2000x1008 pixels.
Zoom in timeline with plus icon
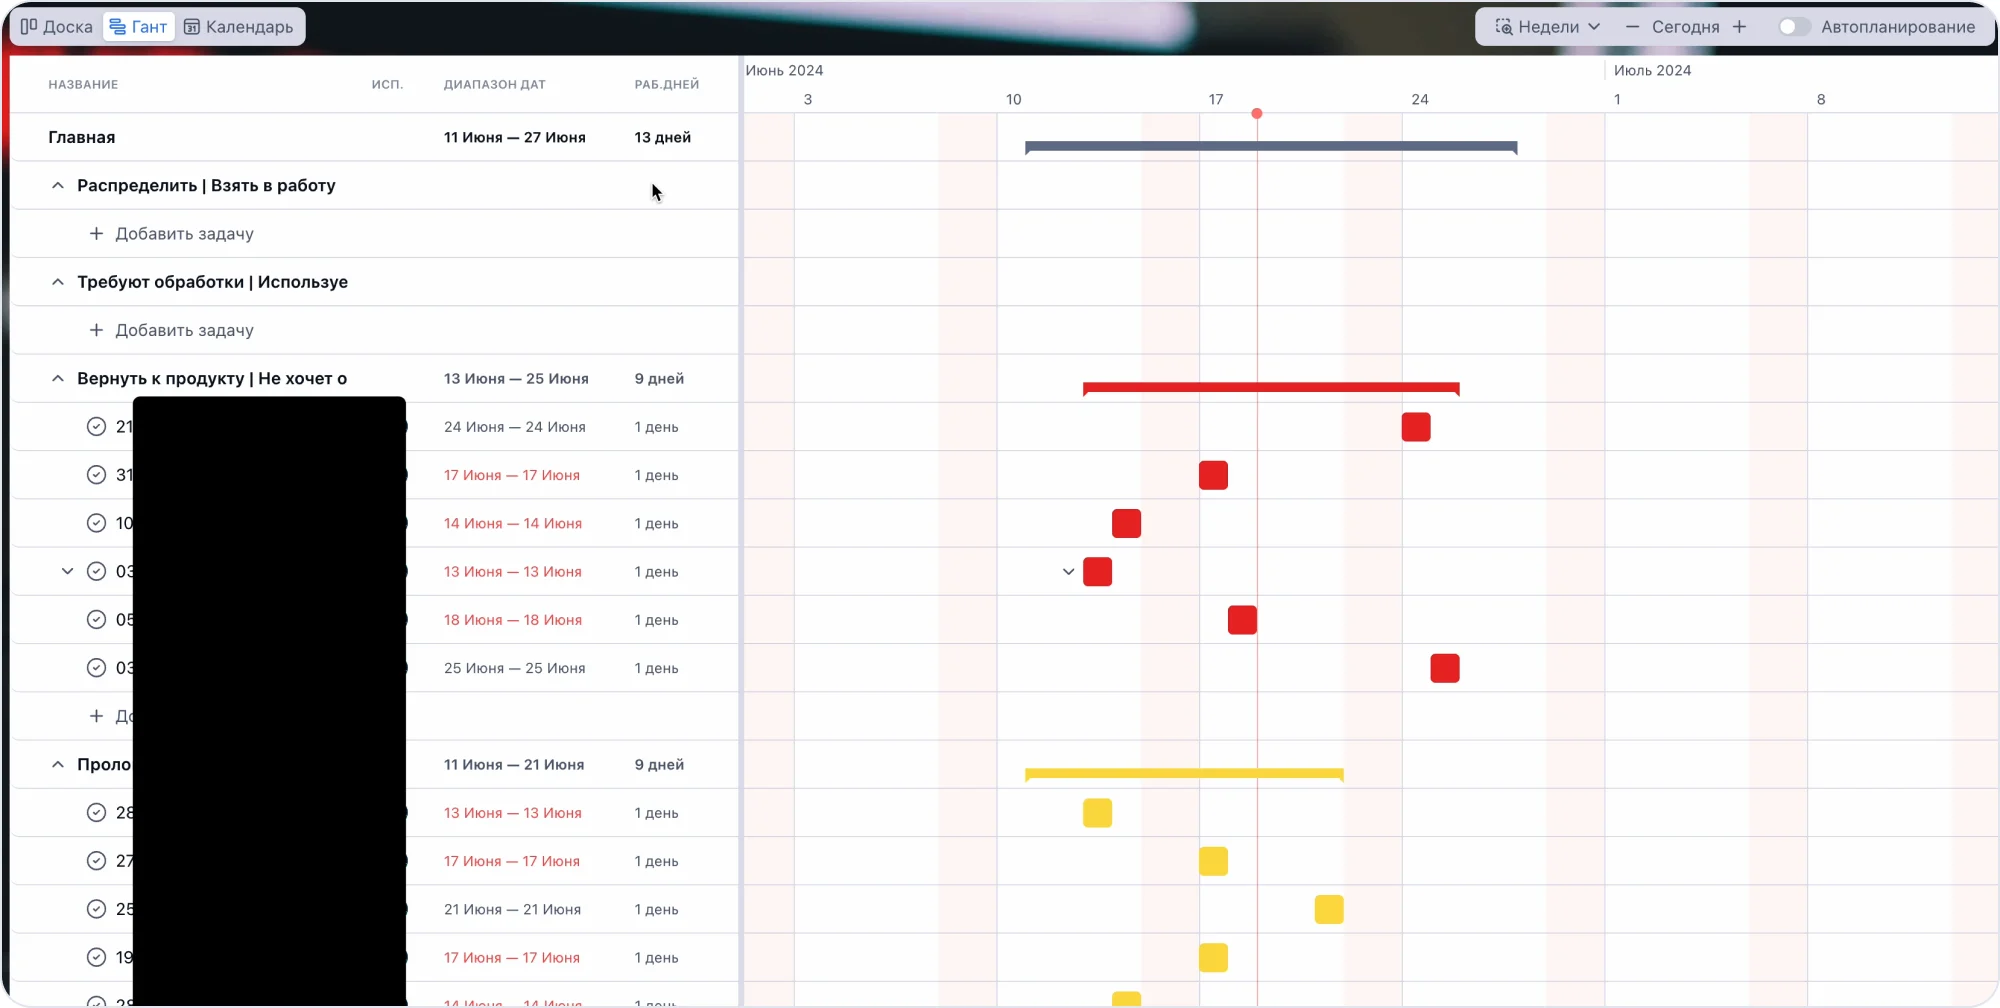(x=1740, y=27)
